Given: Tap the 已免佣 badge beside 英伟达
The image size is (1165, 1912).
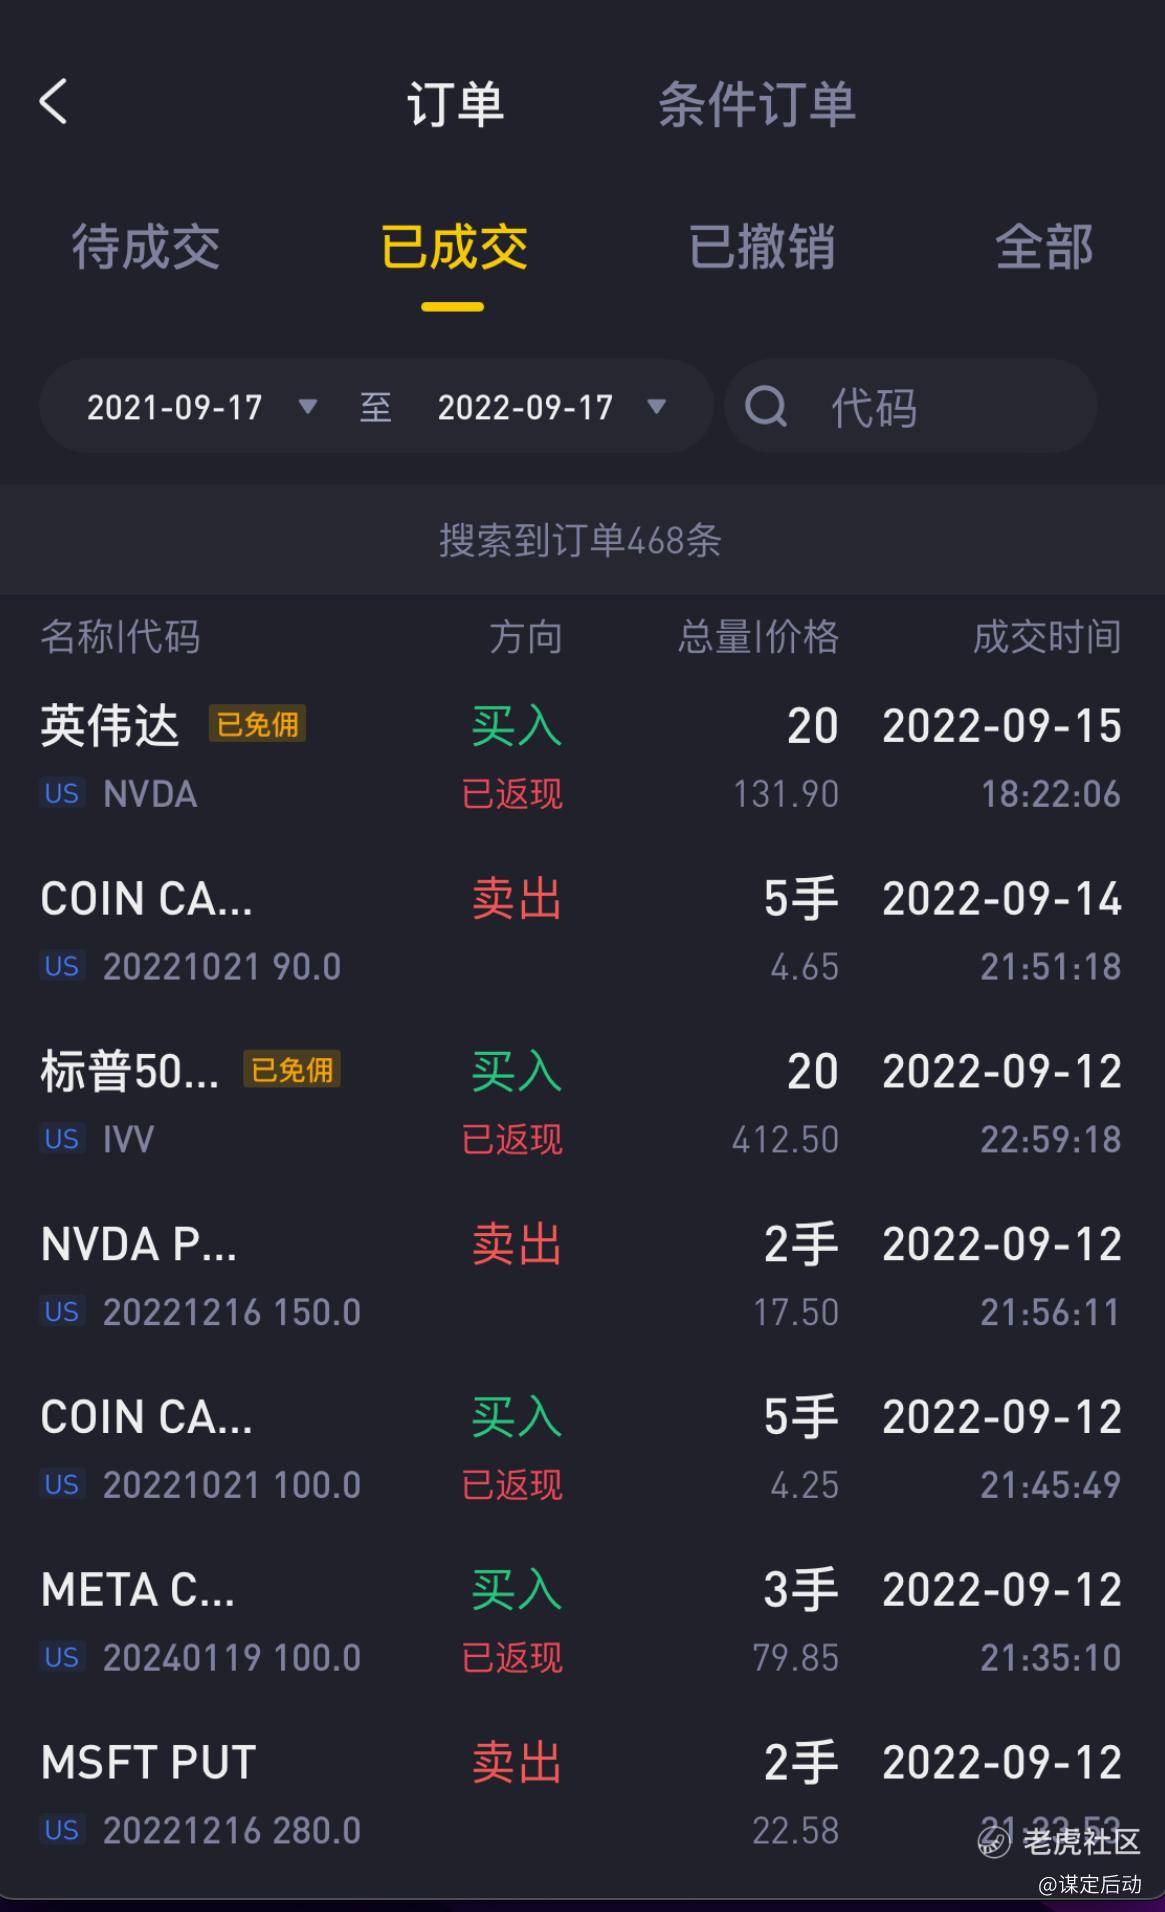Looking at the screenshot, I should [x=257, y=724].
